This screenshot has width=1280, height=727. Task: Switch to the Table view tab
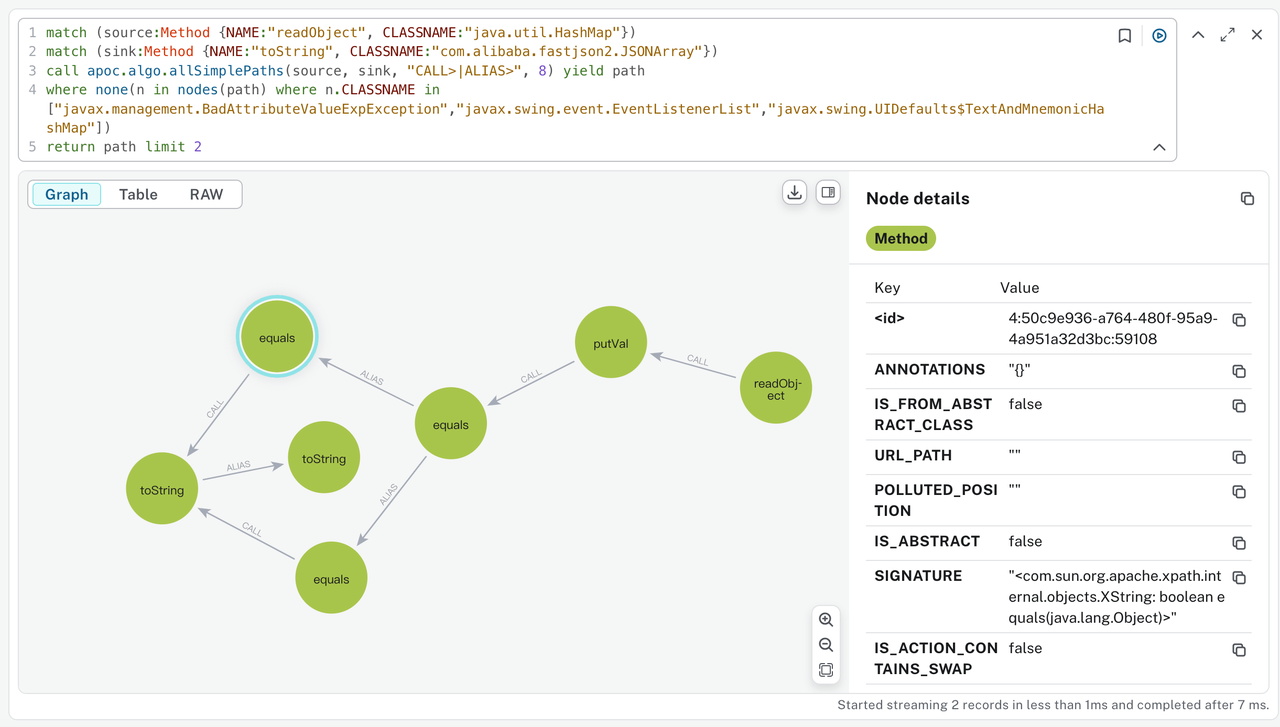(x=138, y=194)
